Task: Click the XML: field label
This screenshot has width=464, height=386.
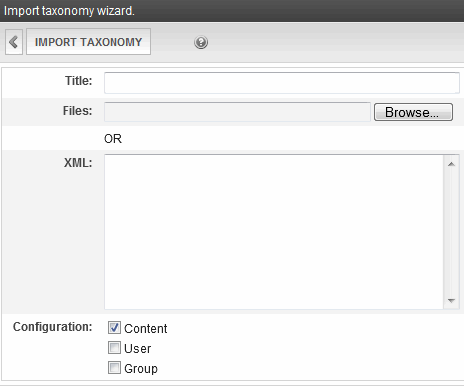Action: (78, 163)
